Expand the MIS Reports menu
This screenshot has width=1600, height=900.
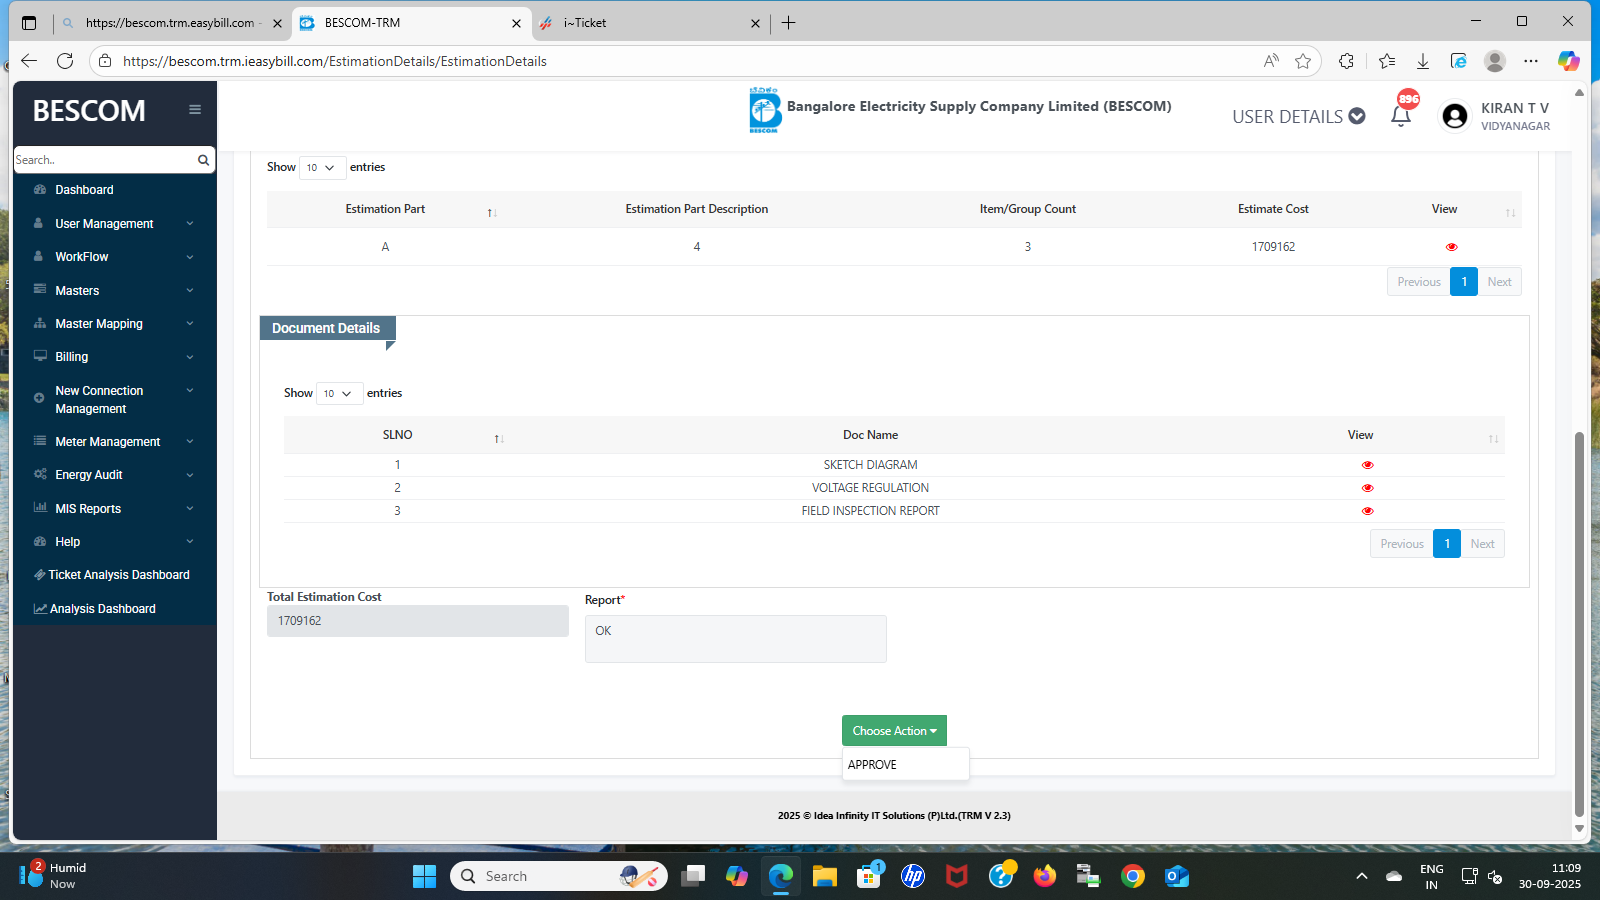115,509
